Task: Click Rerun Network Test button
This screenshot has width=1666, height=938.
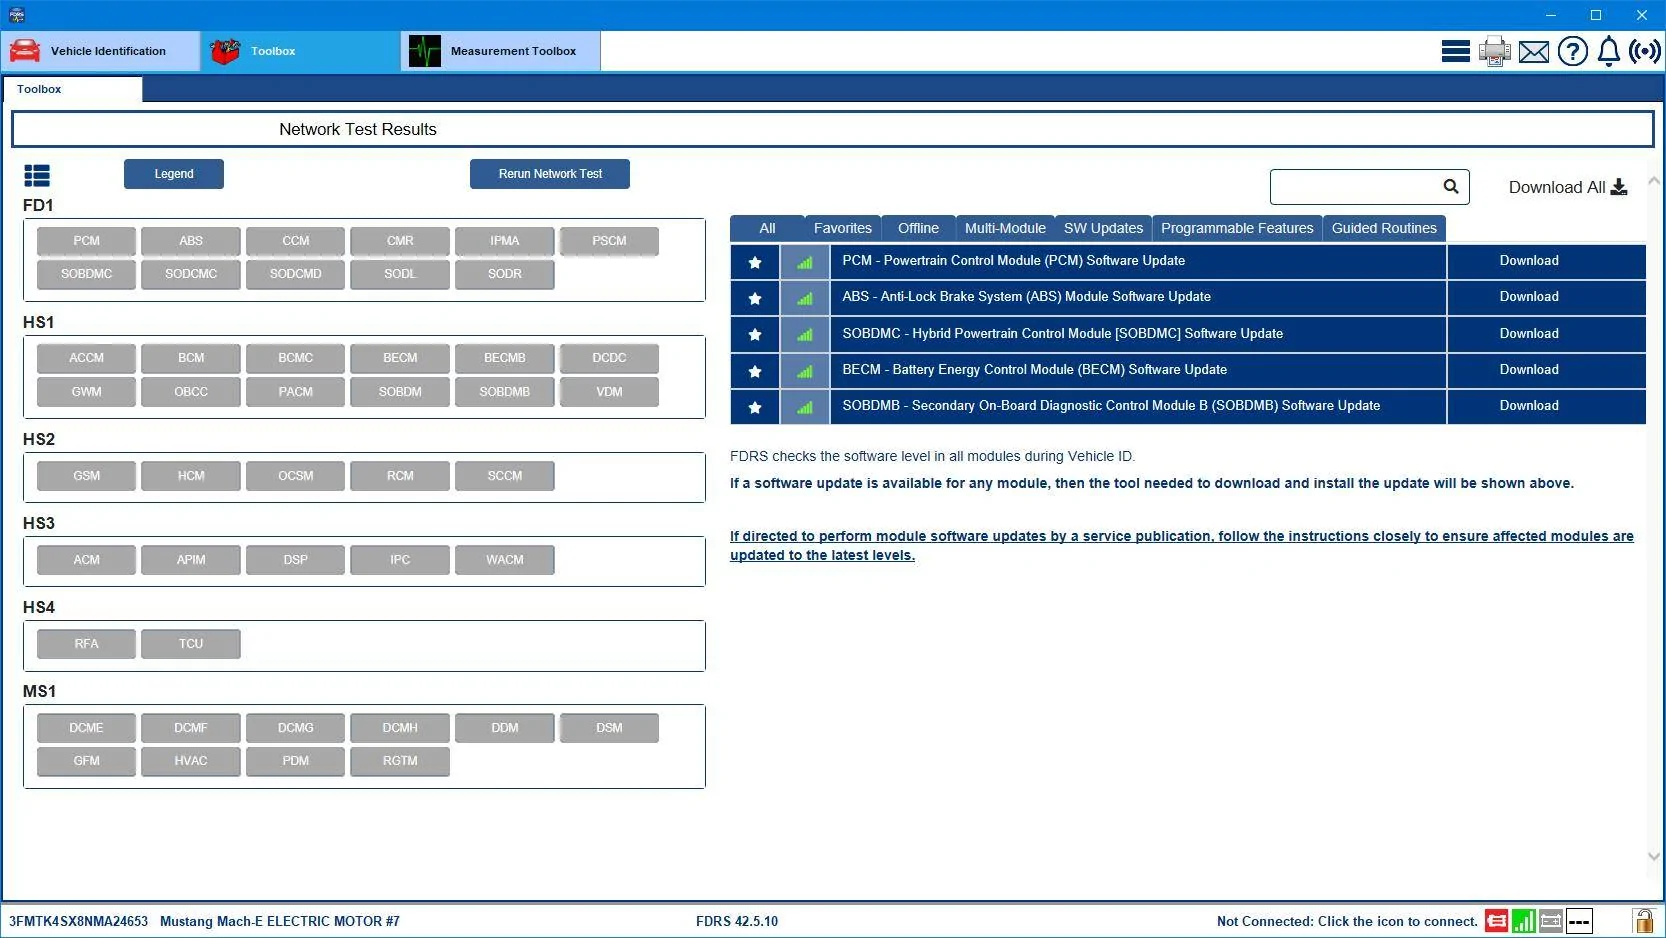Action: tap(550, 174)
